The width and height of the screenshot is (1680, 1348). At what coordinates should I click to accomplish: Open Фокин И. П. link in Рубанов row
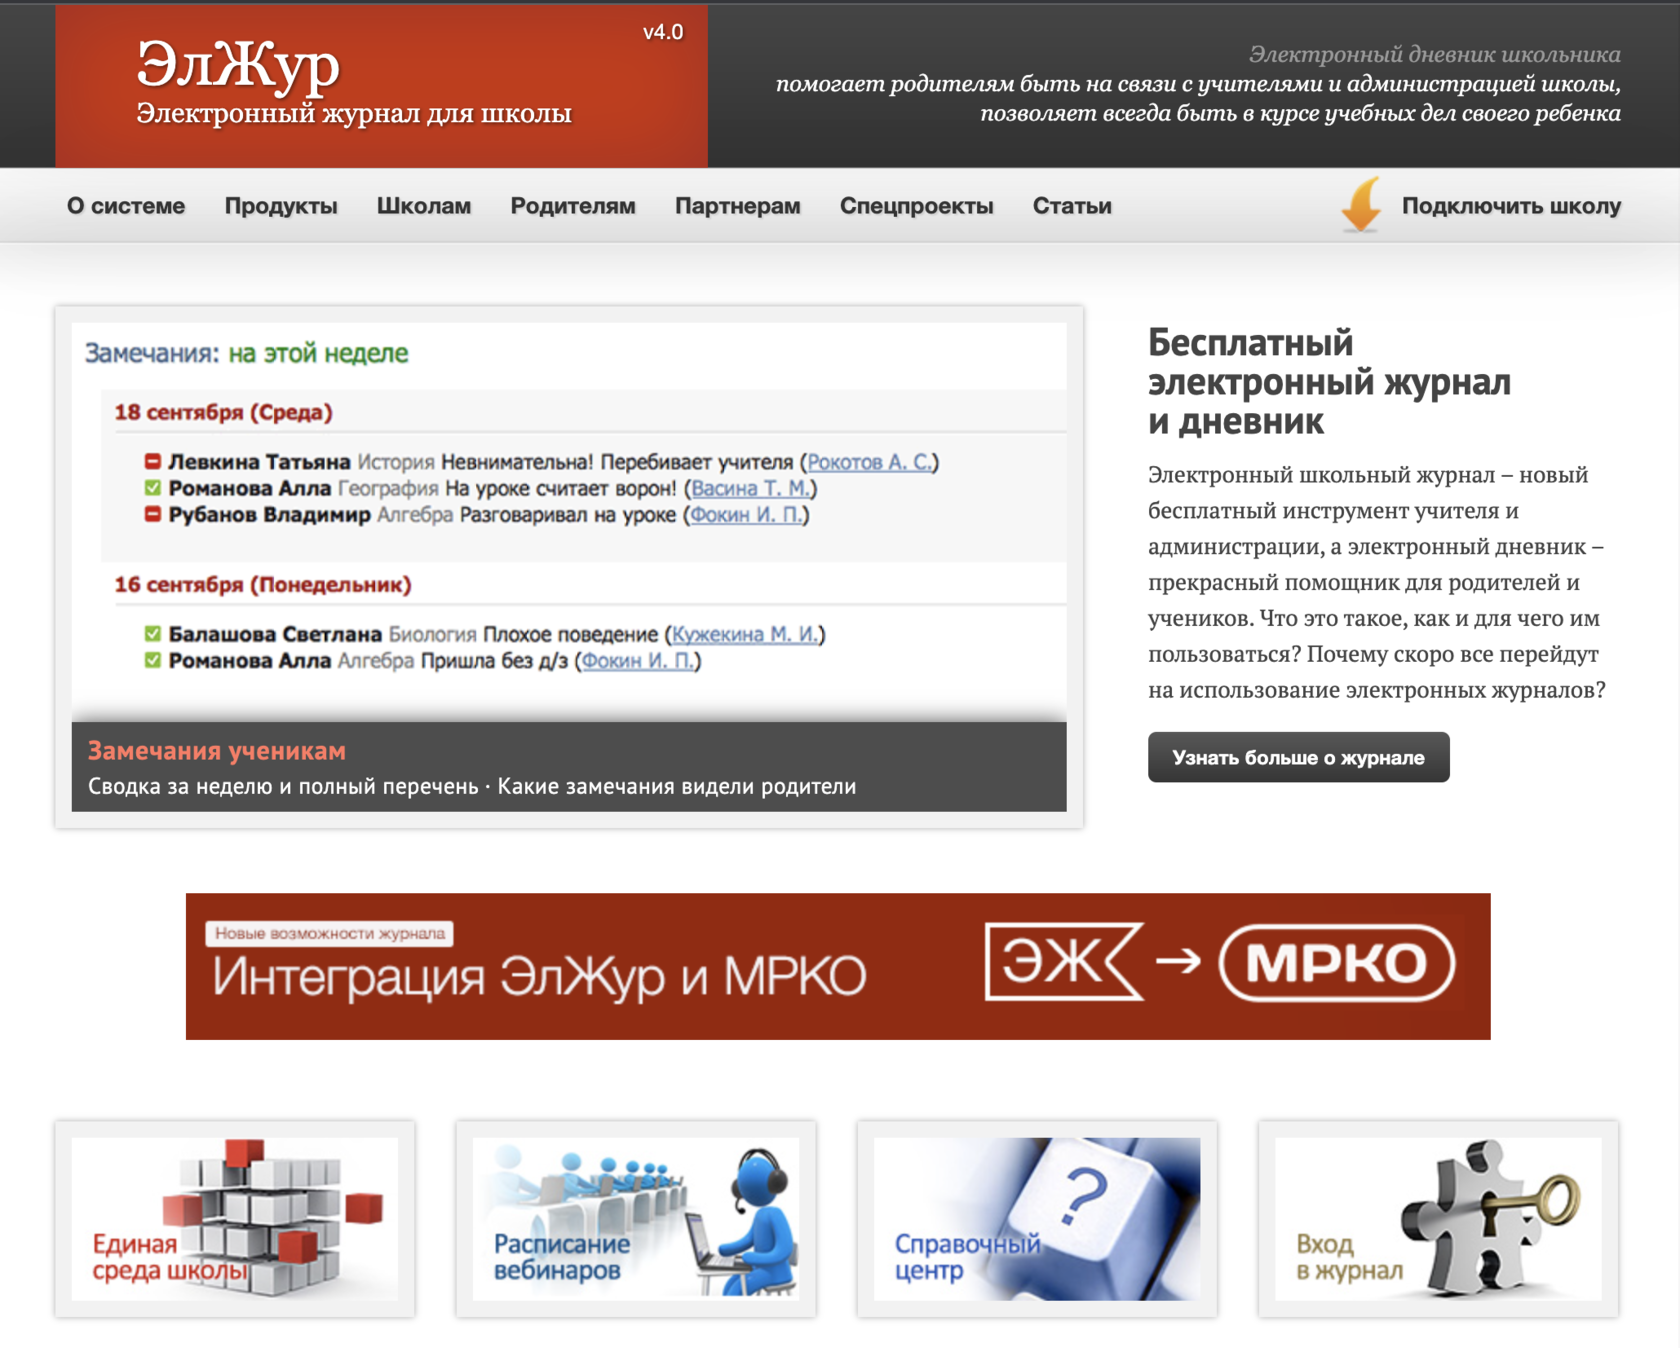746,515
